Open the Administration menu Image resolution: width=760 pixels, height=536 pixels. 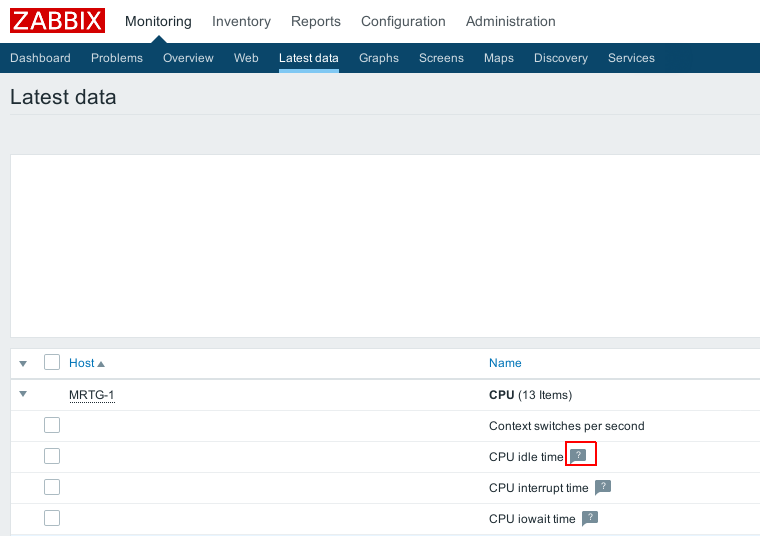(x=510, y=21)
